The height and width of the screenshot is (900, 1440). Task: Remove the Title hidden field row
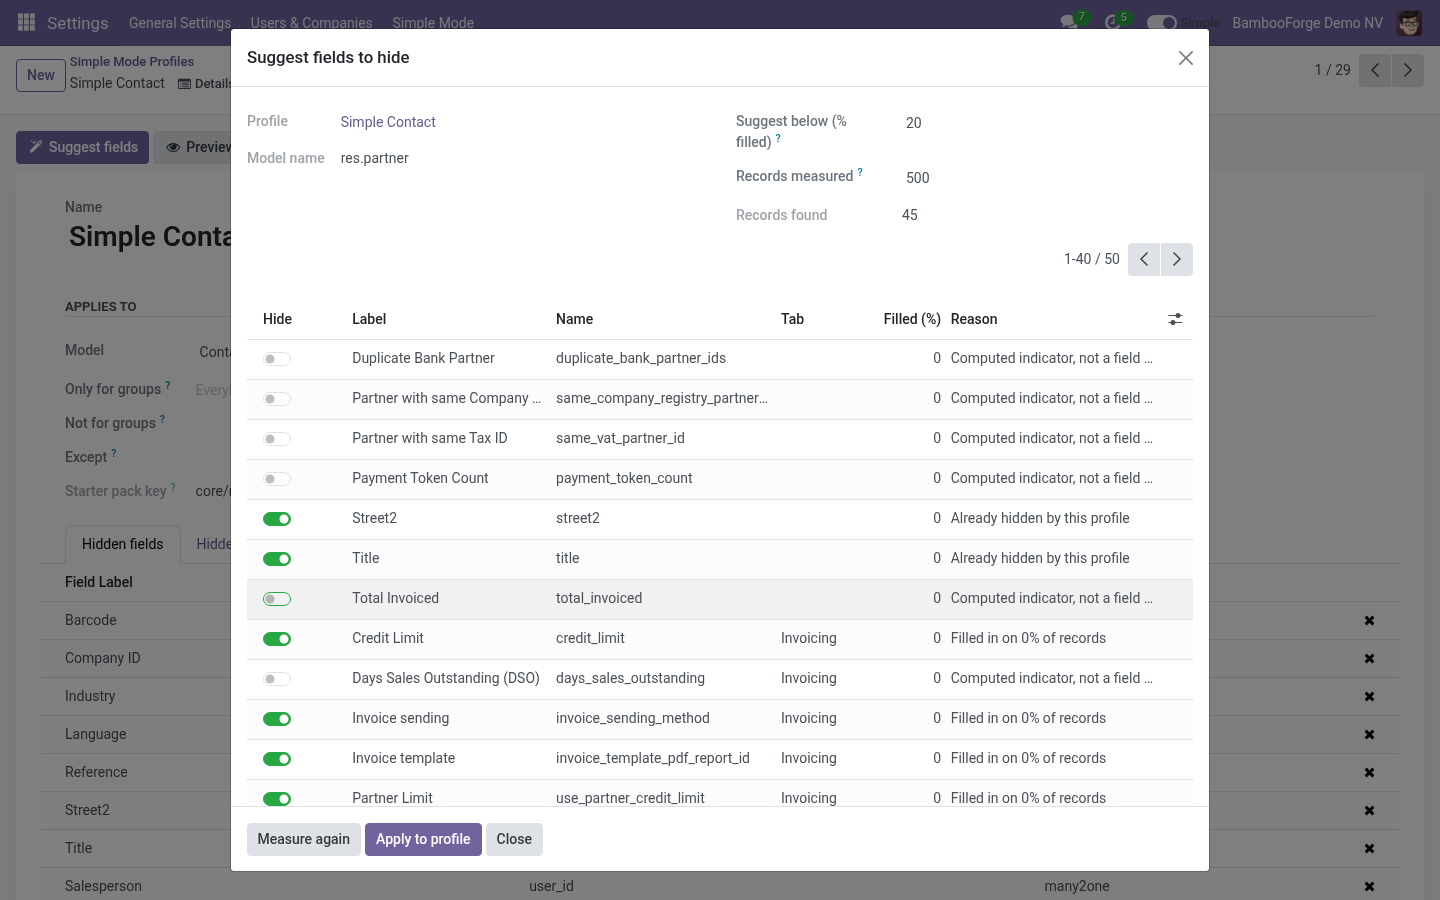pos(1369,849)
